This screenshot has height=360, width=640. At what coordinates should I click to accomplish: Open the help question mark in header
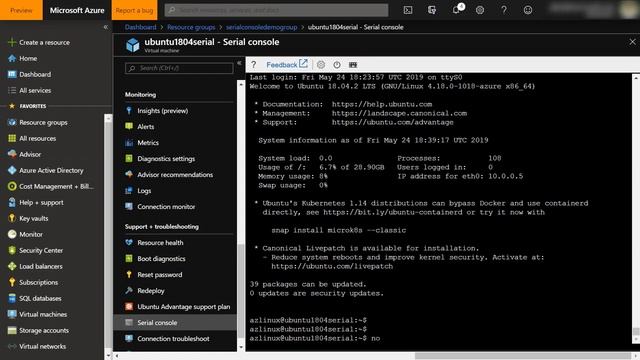click(x=504, y=10)
